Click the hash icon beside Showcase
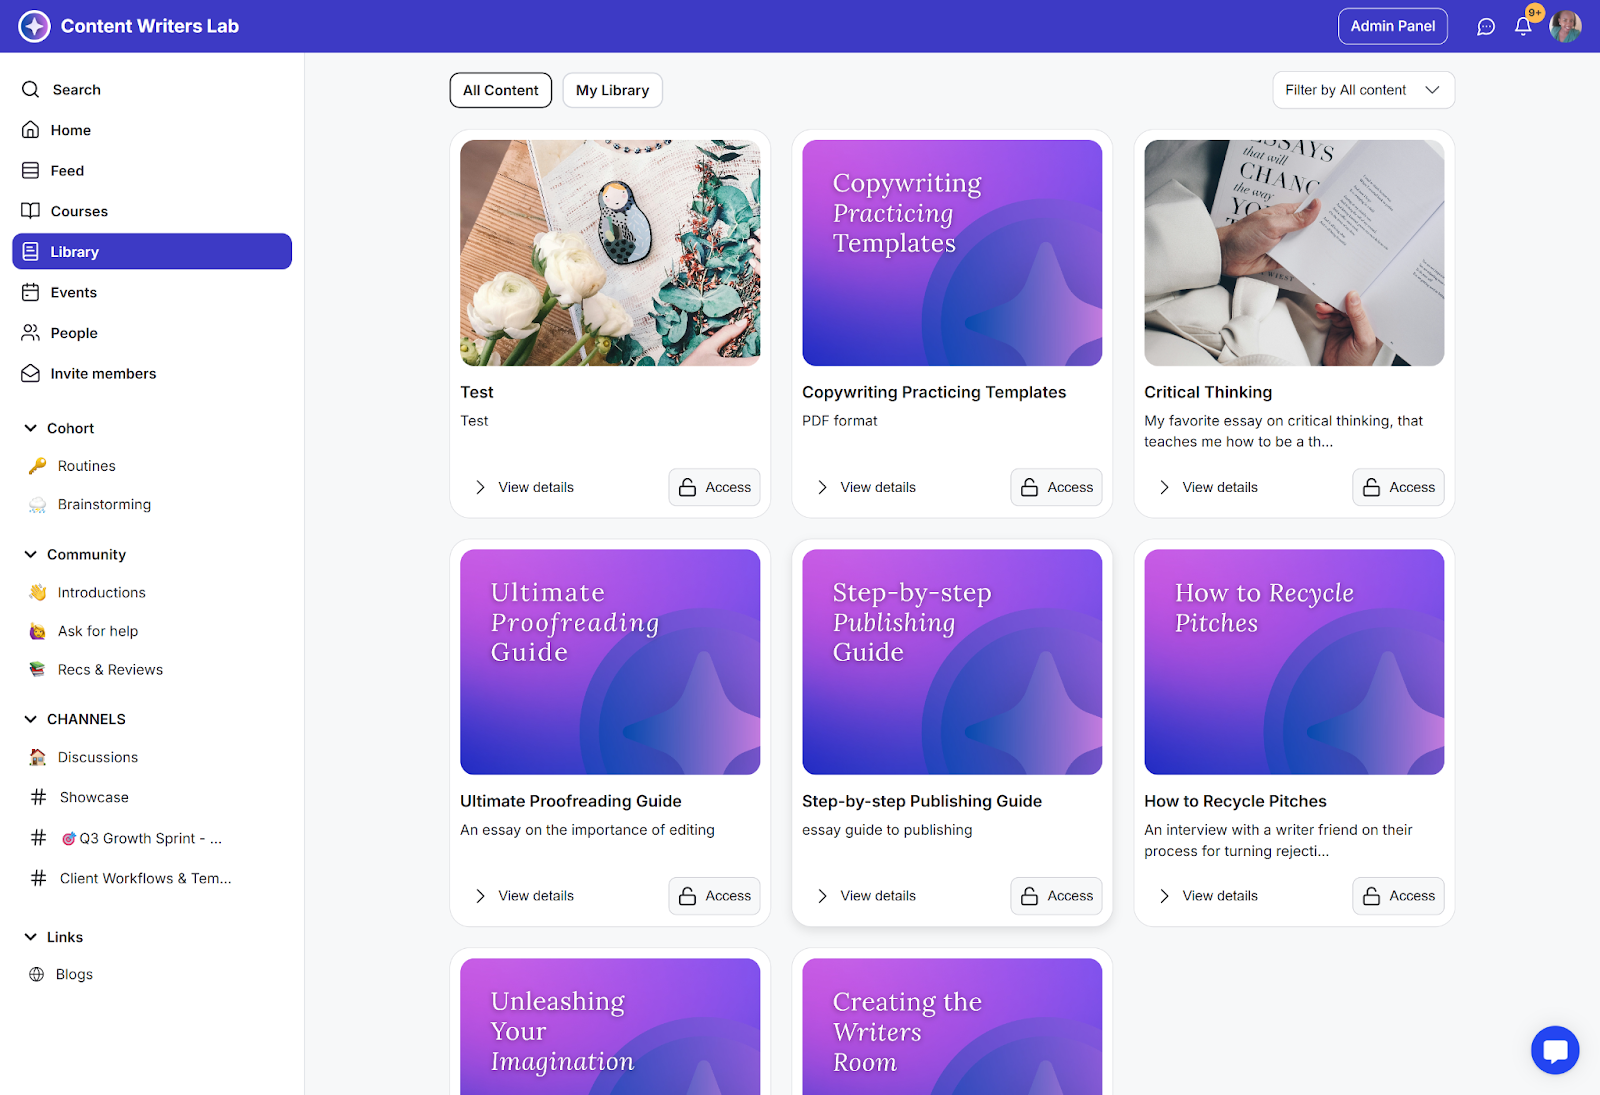1600x1095 pixels. coord(39,797)
